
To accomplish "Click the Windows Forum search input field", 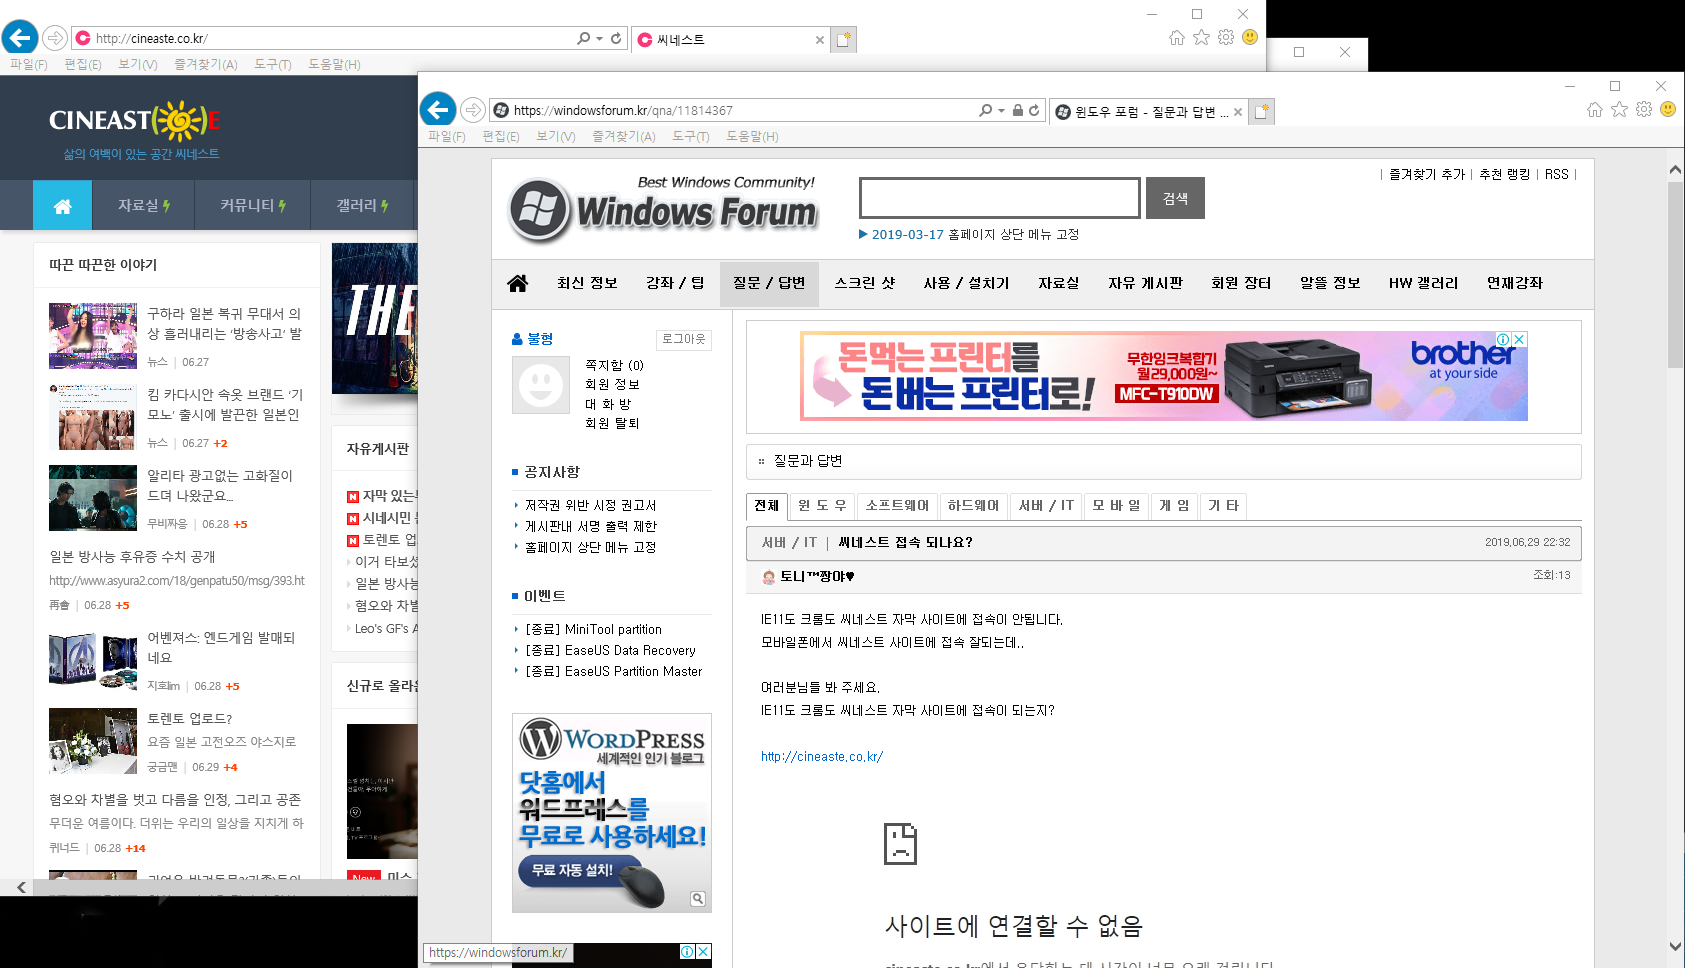I will tap(1000, 198).
